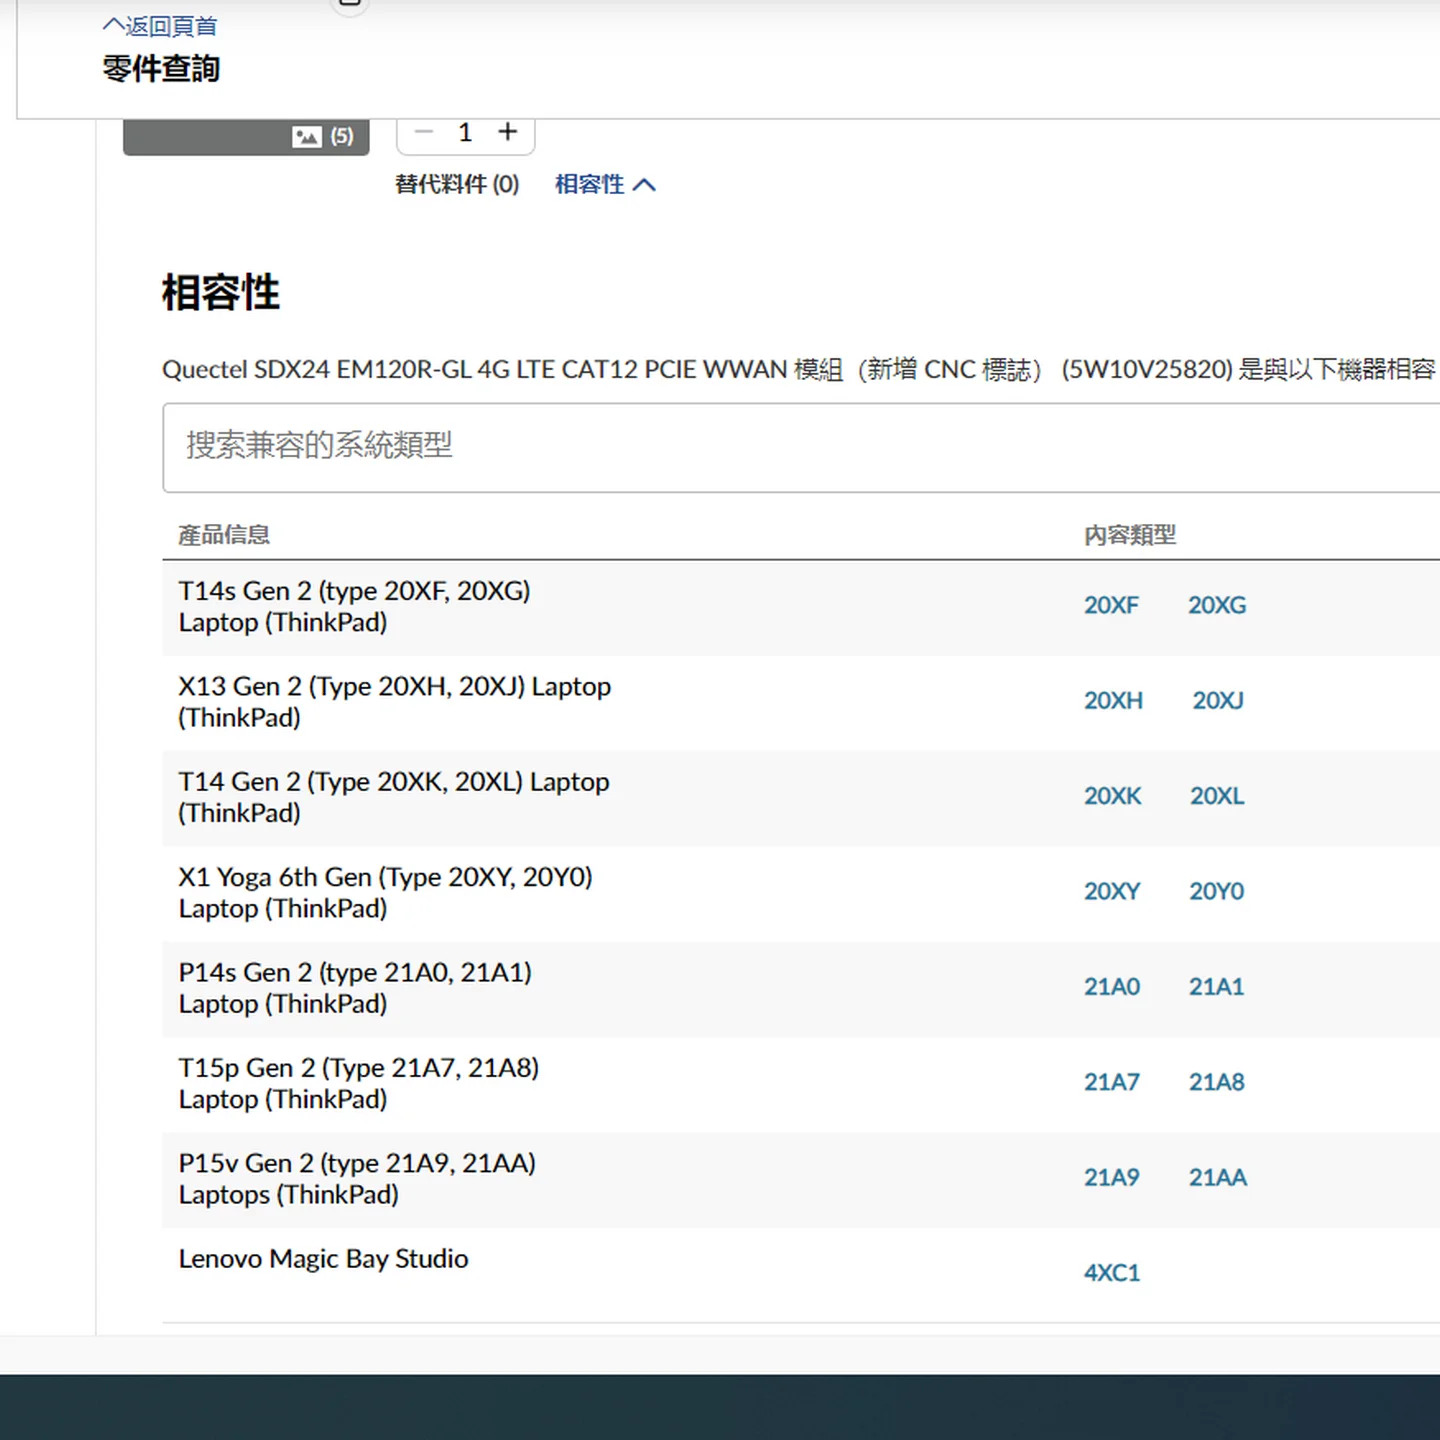Open machine type 20XY link
Screen dimensions: 1440x1440
(x=1112, y=891)
